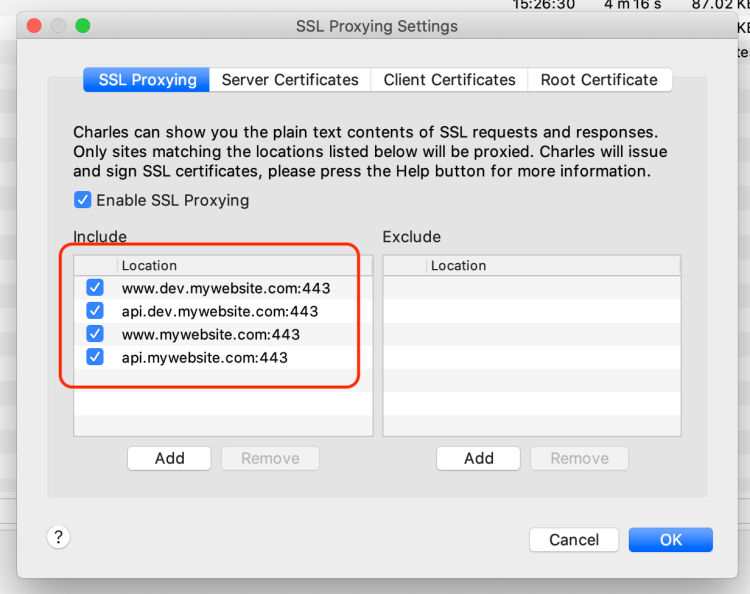Open the Client Certificates tab
This screenshot has height=594, width=750.
pyautogui.click(x=449, y=80)
